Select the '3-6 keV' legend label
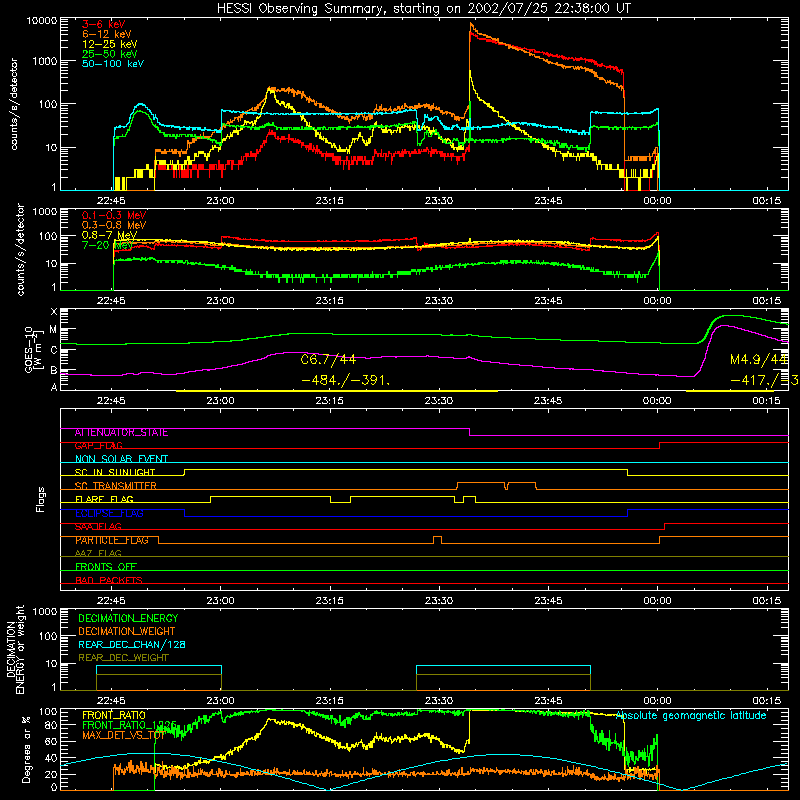800x800 pixels. pos(103,24)
